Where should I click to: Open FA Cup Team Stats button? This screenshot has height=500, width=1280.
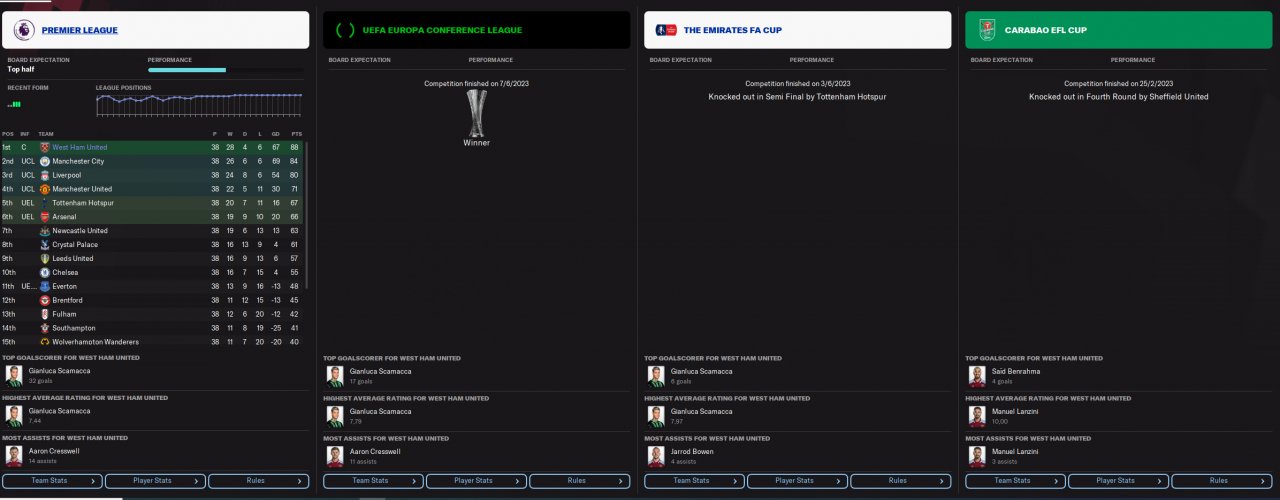coord(695,481)
